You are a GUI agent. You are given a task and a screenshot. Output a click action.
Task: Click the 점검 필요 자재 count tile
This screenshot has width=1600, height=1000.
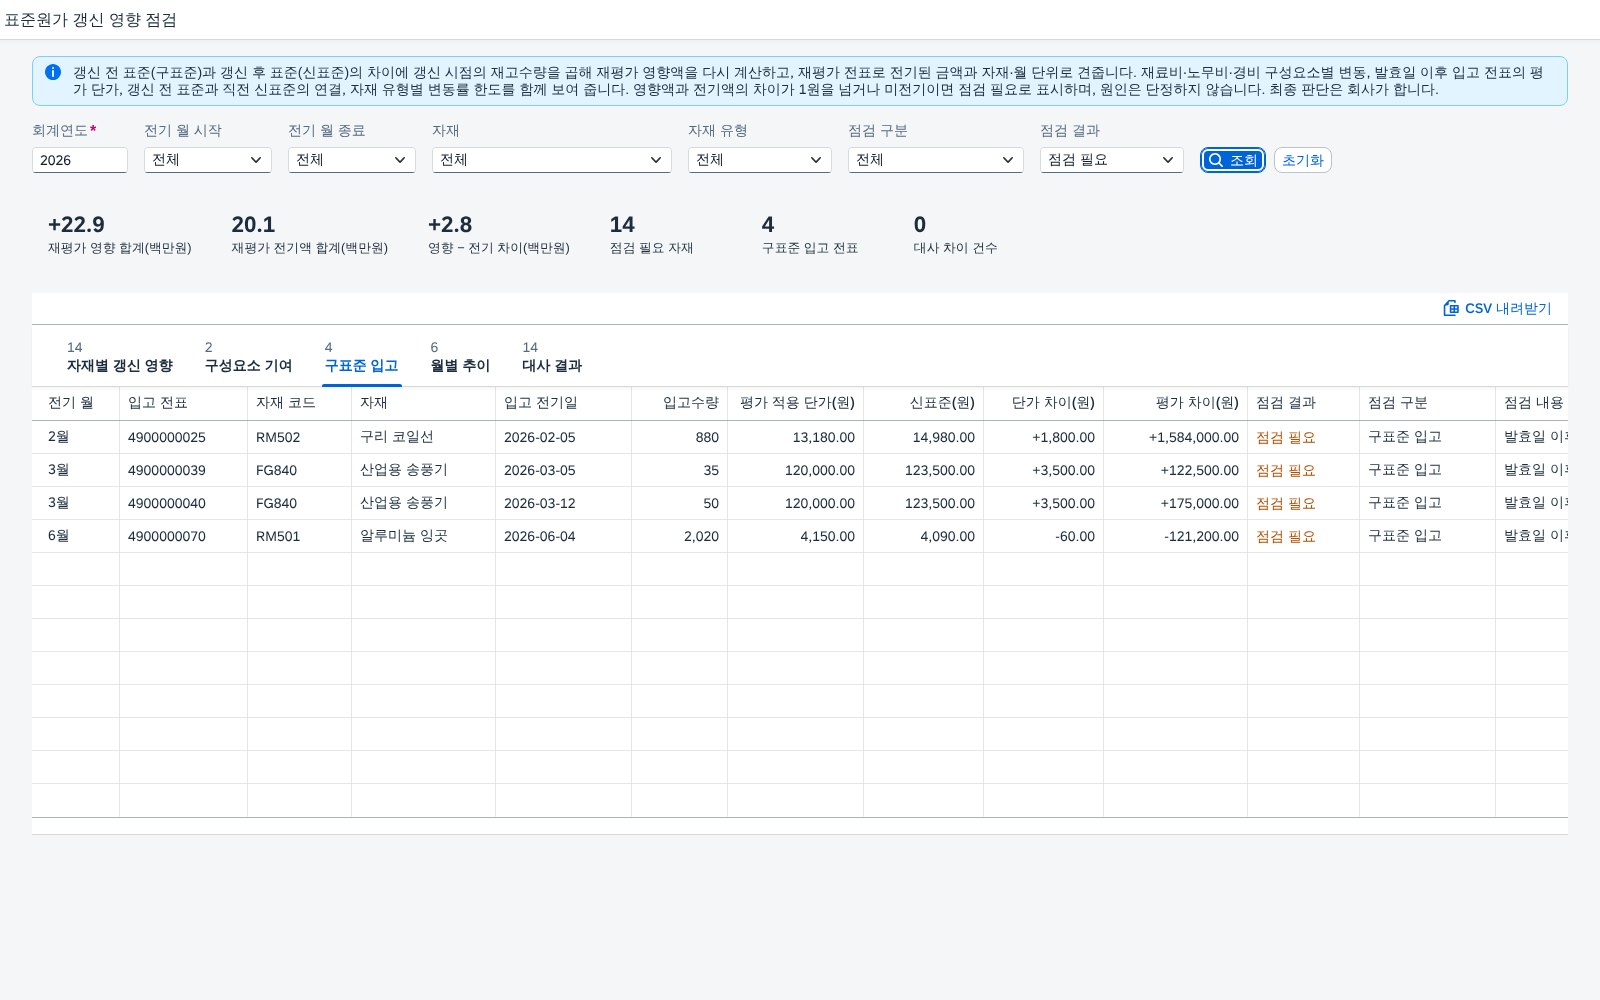(652, 235)
